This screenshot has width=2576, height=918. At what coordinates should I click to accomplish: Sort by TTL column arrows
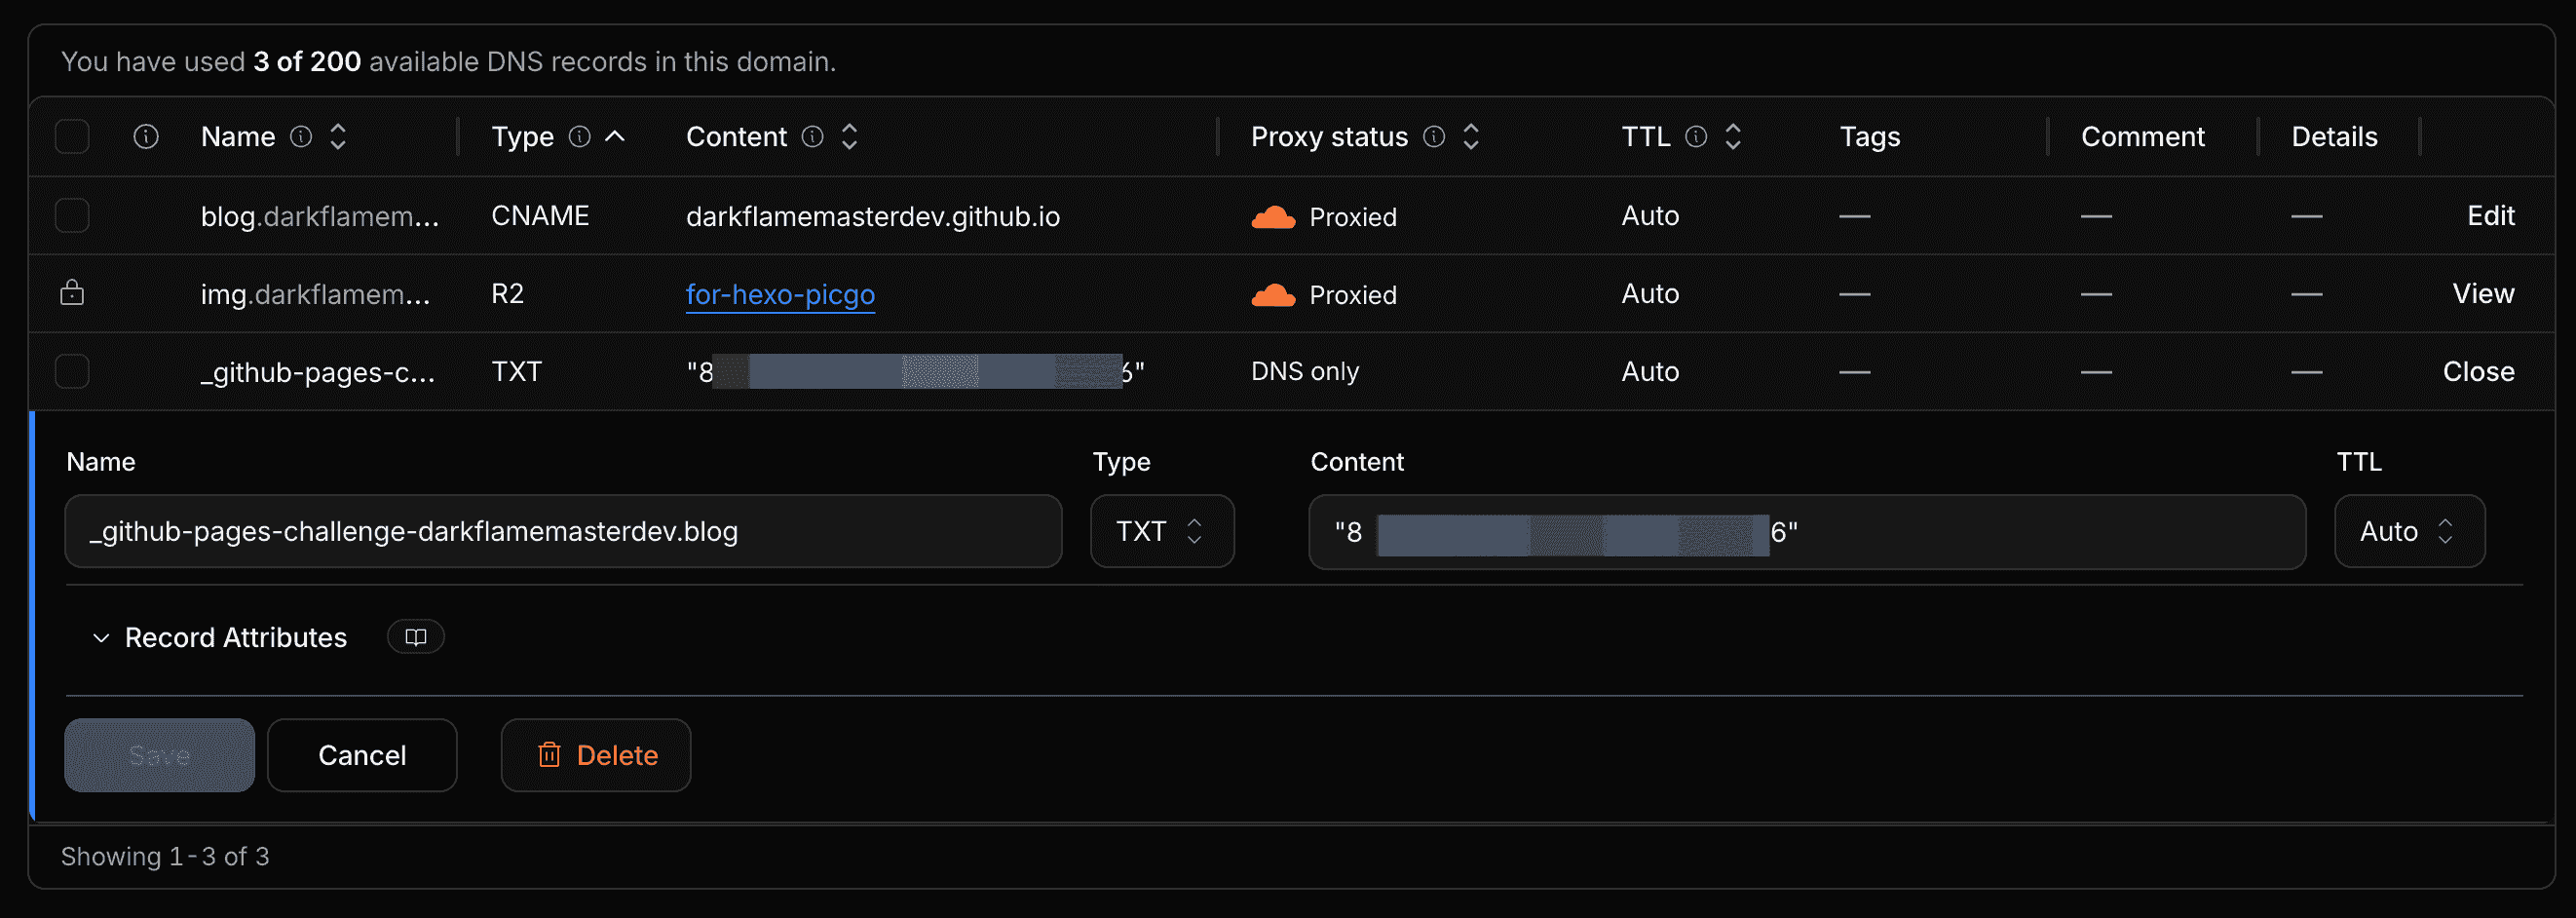pos(1733,137)
